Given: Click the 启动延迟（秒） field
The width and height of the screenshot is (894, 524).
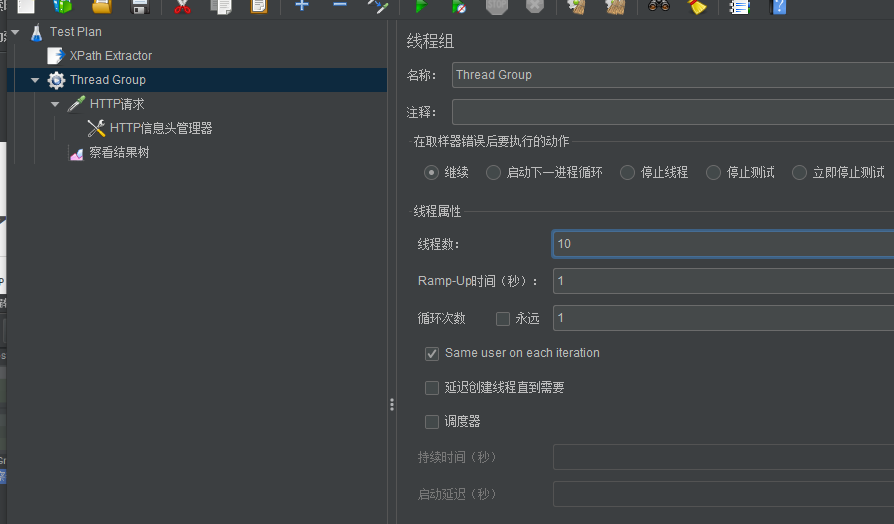Looking at the screenshot, I should point(724,494).
